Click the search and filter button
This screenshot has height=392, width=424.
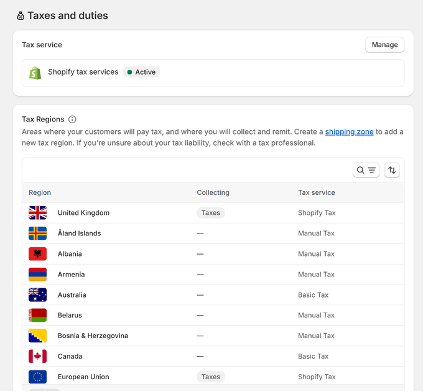coord(366,170)
